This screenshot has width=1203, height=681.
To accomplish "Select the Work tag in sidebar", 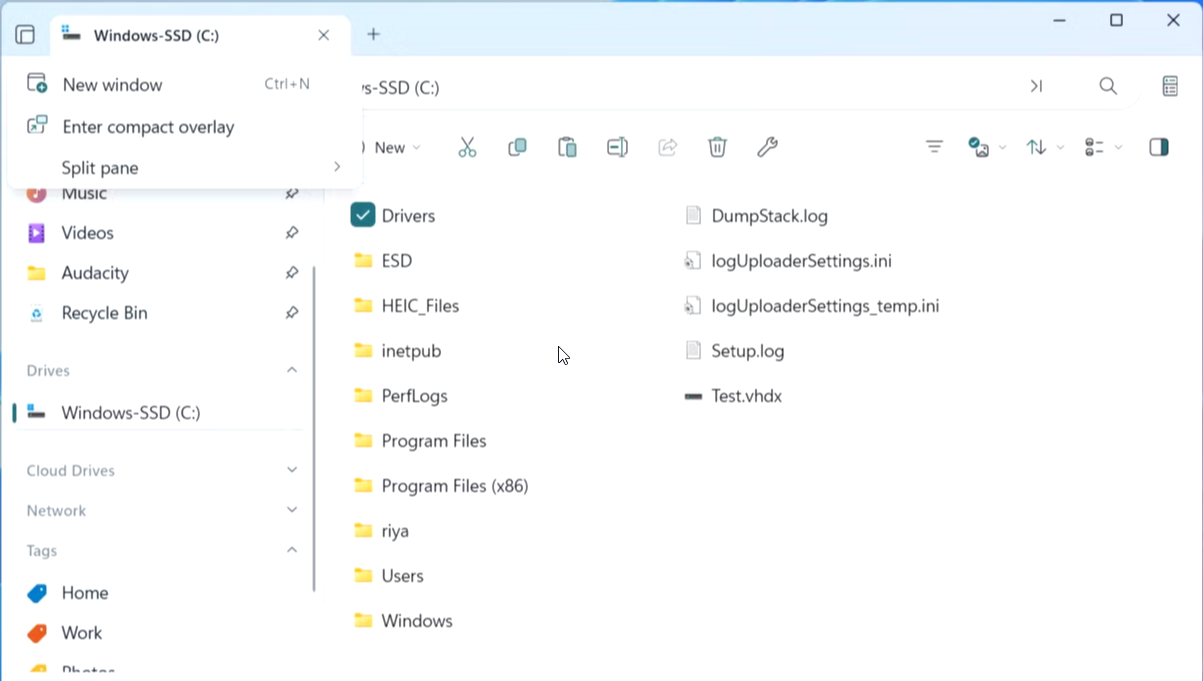I will (81, 633).
